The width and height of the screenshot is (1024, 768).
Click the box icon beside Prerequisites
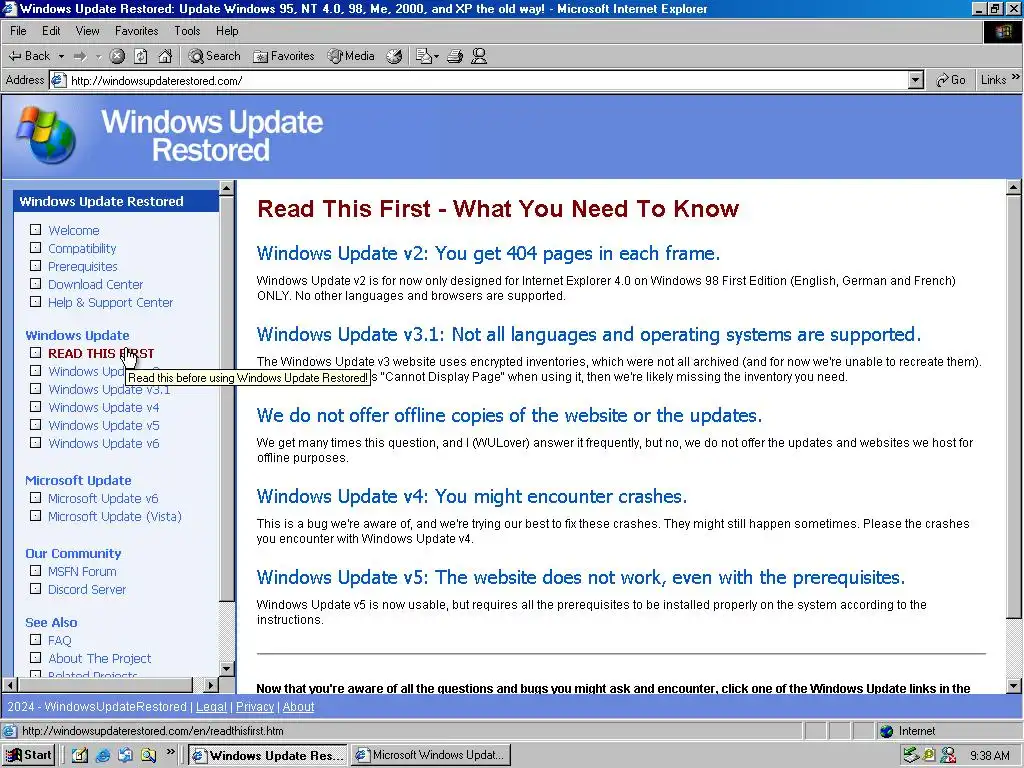(35, 266)
